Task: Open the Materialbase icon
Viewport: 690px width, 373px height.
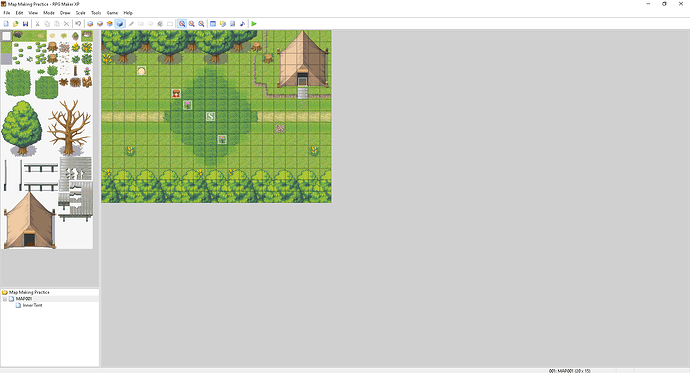Action: click(x=223, y=24)
